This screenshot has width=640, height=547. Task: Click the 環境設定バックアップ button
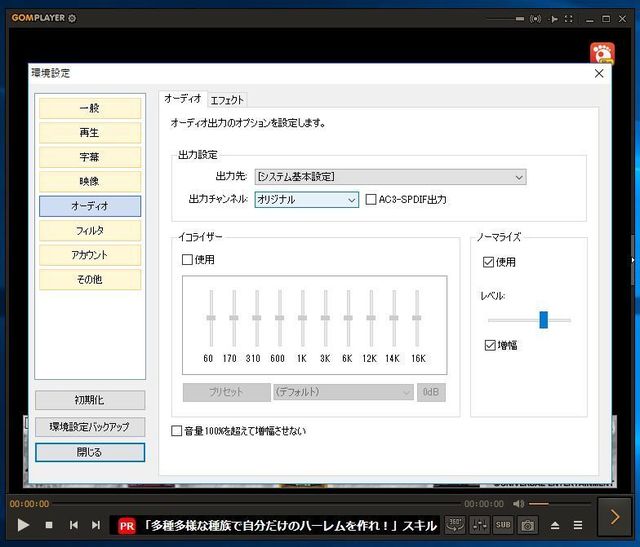(90, 427)
